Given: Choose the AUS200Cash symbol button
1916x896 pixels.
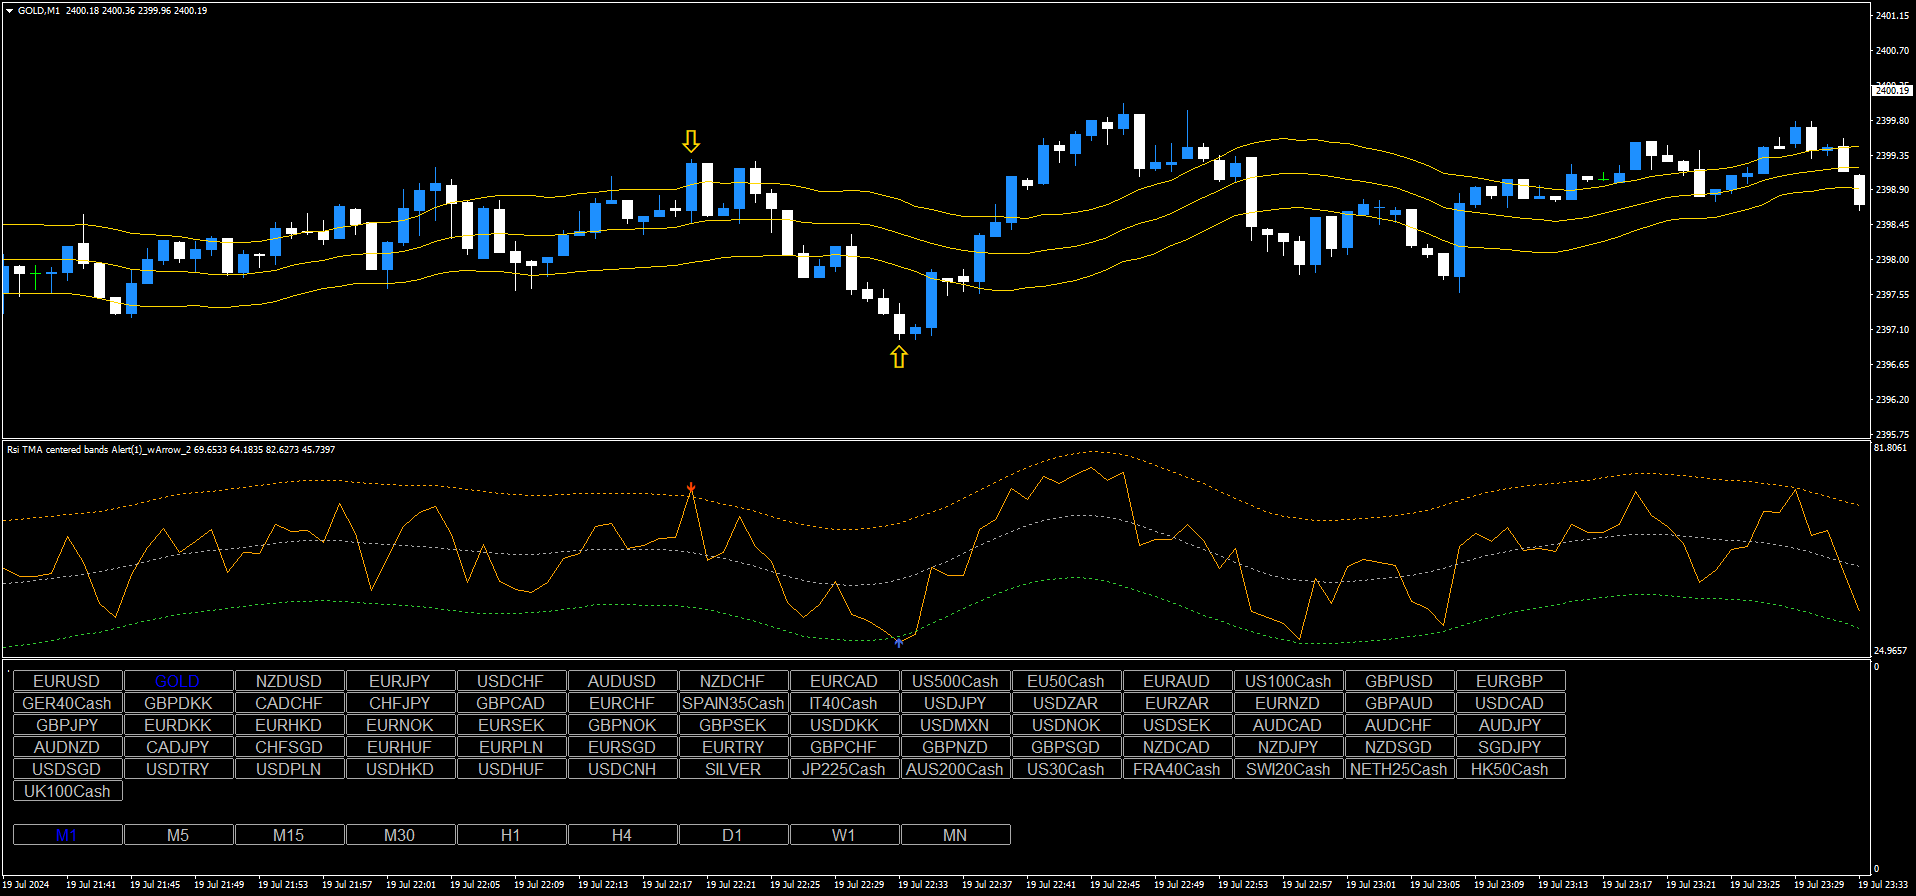Looking at the screenshot, I should pyautogui.click(x=955, y=769).
